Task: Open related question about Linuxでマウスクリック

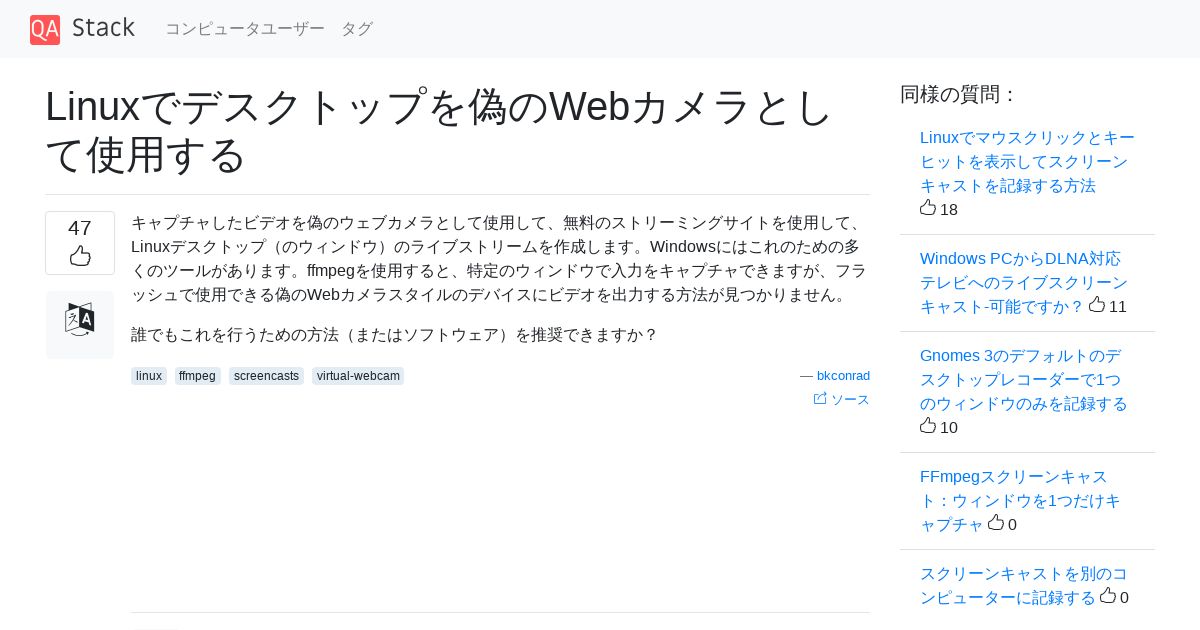Action: coord(1027,162)
